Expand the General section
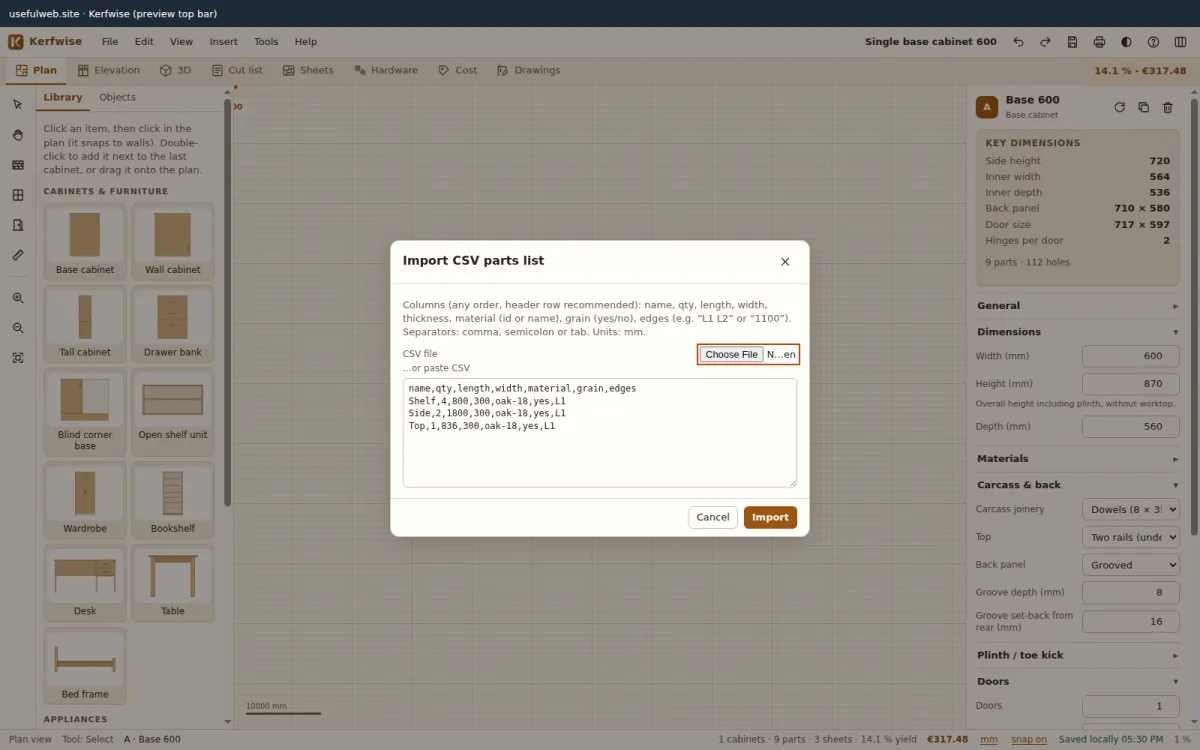 click(x=1077, y=306)
